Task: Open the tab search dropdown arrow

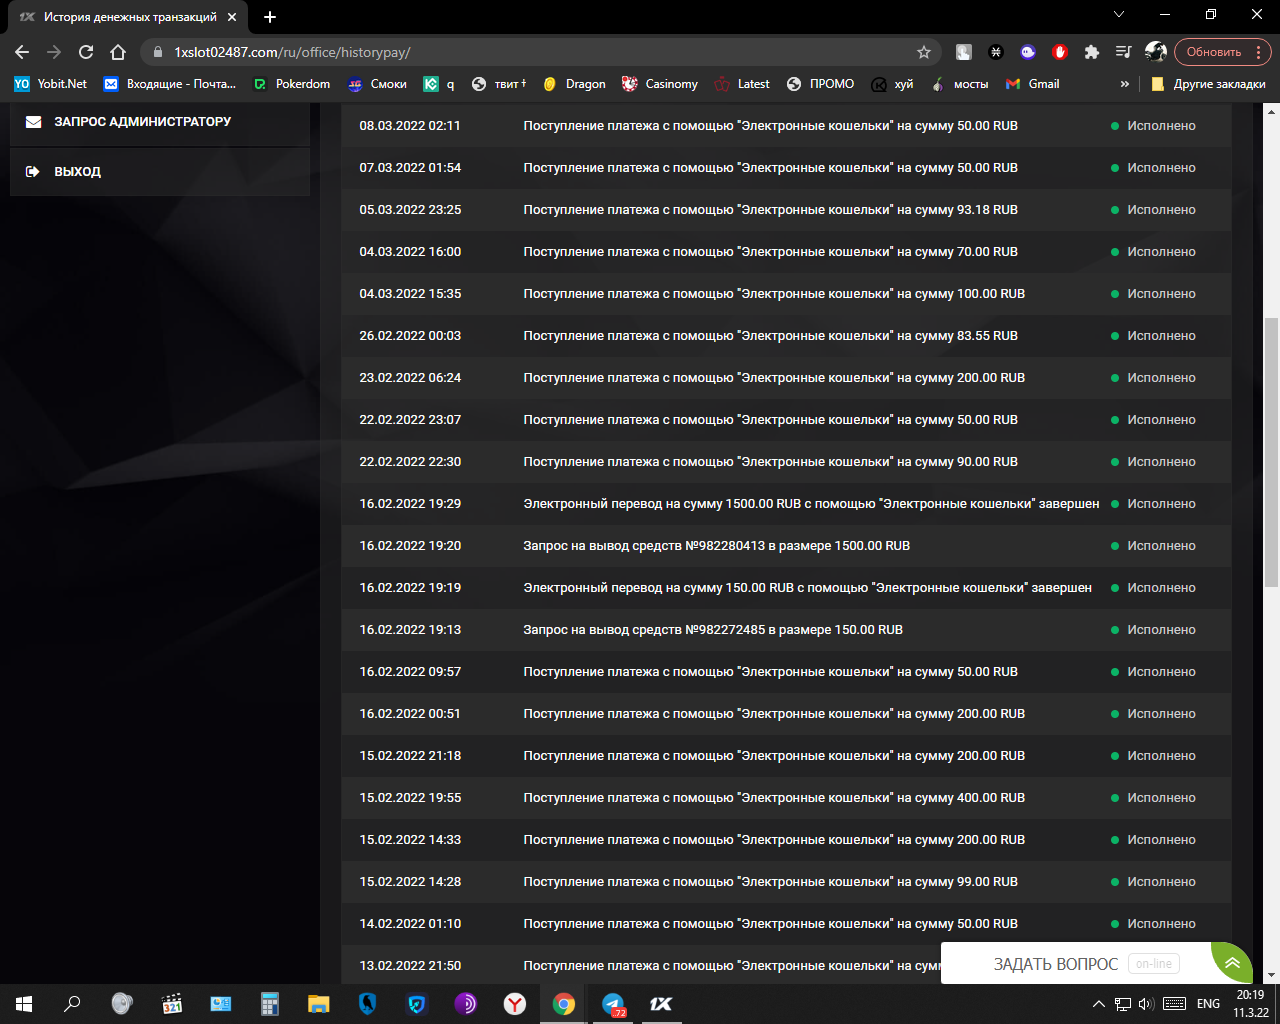Action: (1119, 15)
